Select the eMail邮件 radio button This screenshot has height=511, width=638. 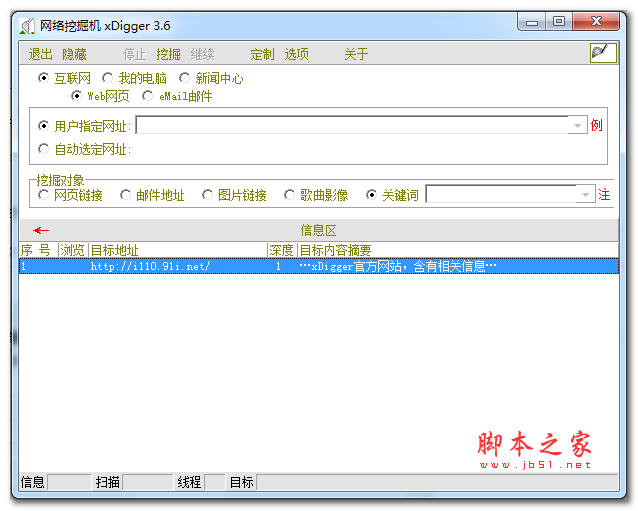click(147, 96)
